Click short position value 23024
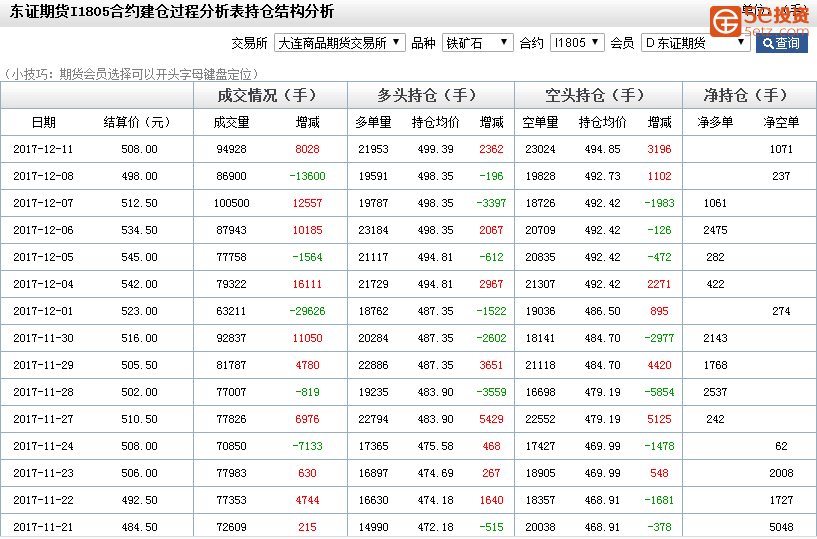817x539 pixels. pos(540,150)
